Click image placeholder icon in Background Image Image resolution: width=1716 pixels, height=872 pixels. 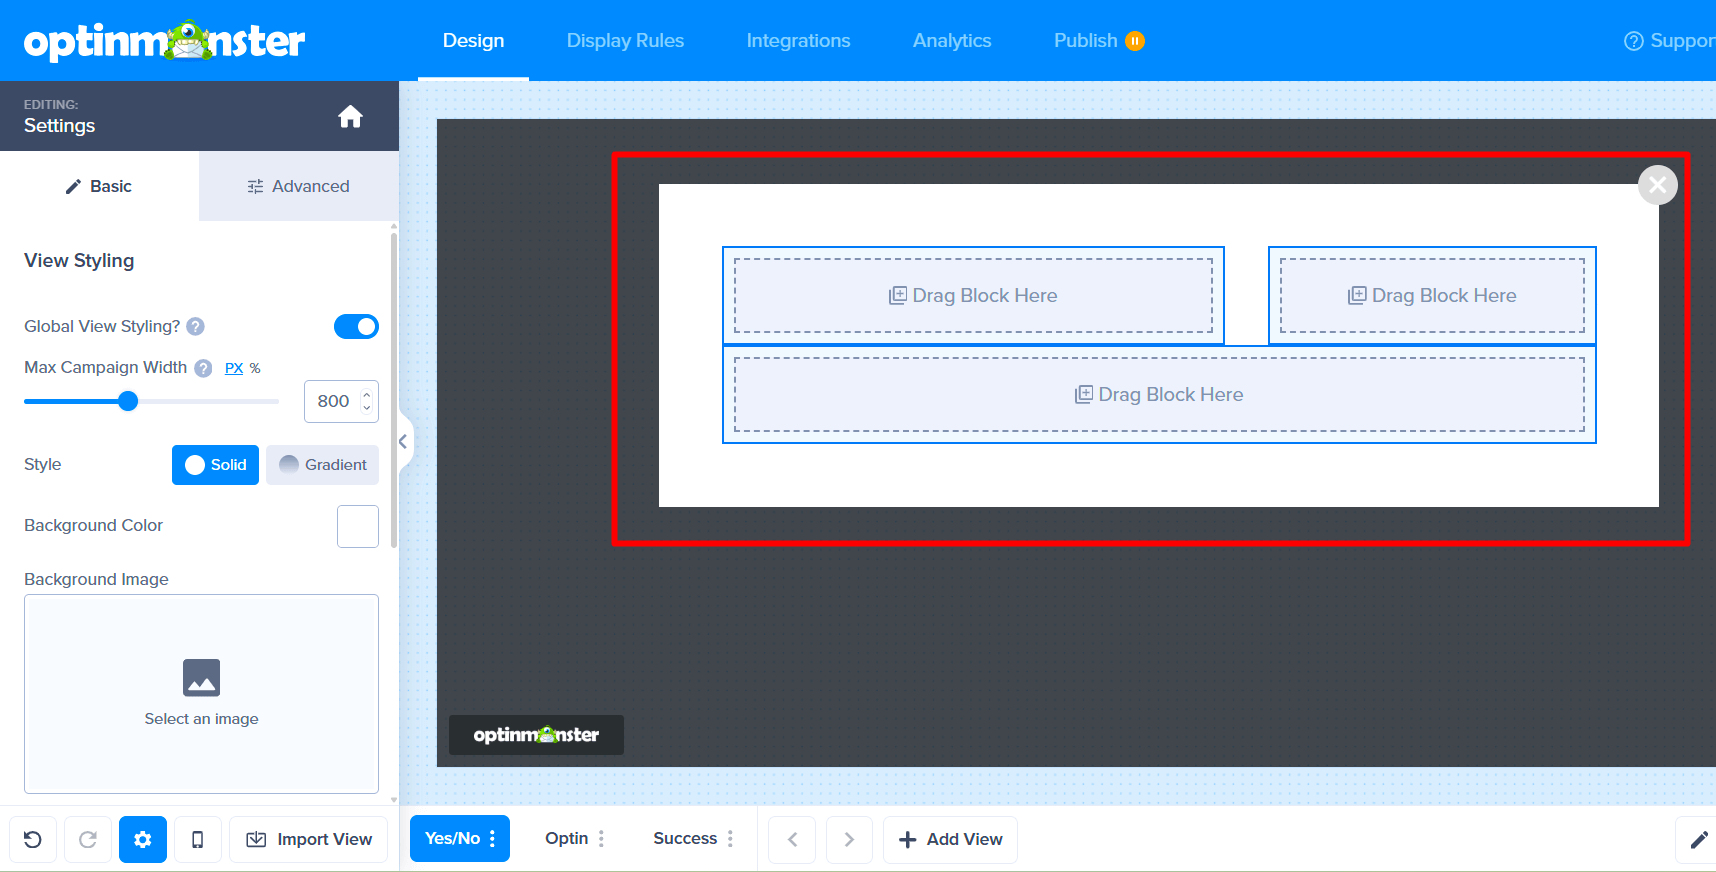coord(202,678)
